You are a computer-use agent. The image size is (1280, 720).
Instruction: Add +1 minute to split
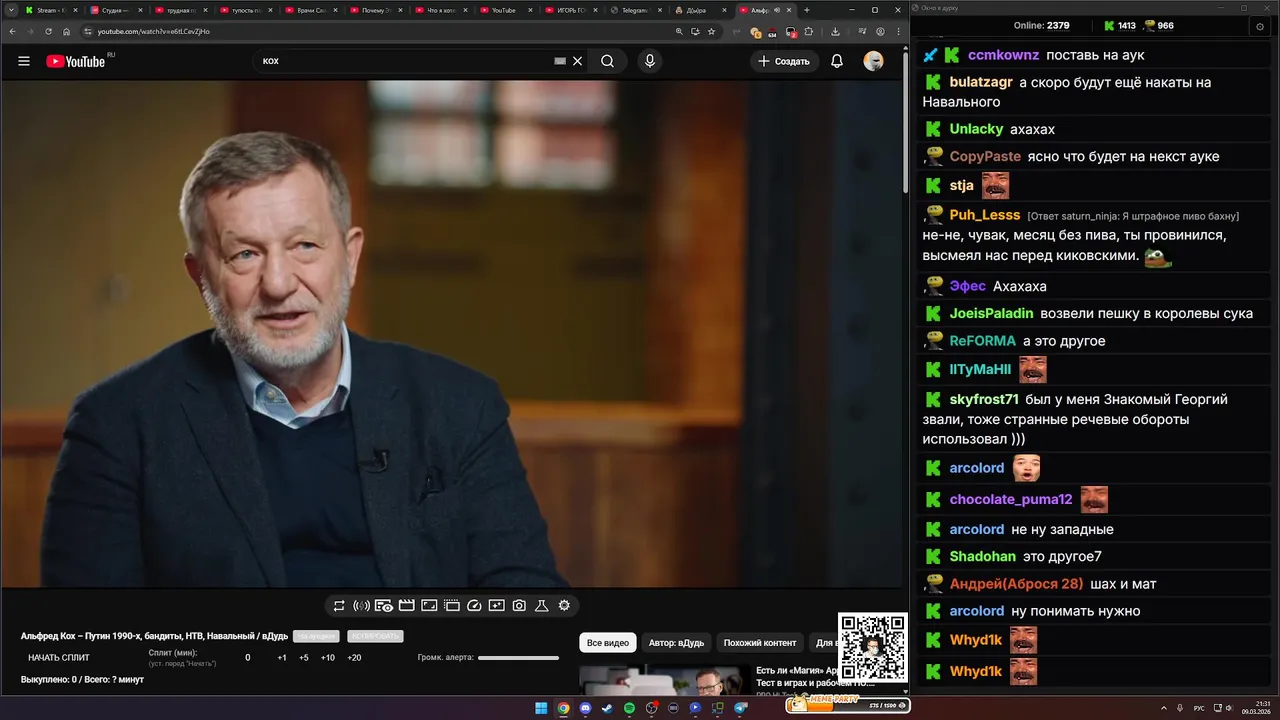pyautogui.click(x=282, y=658)
